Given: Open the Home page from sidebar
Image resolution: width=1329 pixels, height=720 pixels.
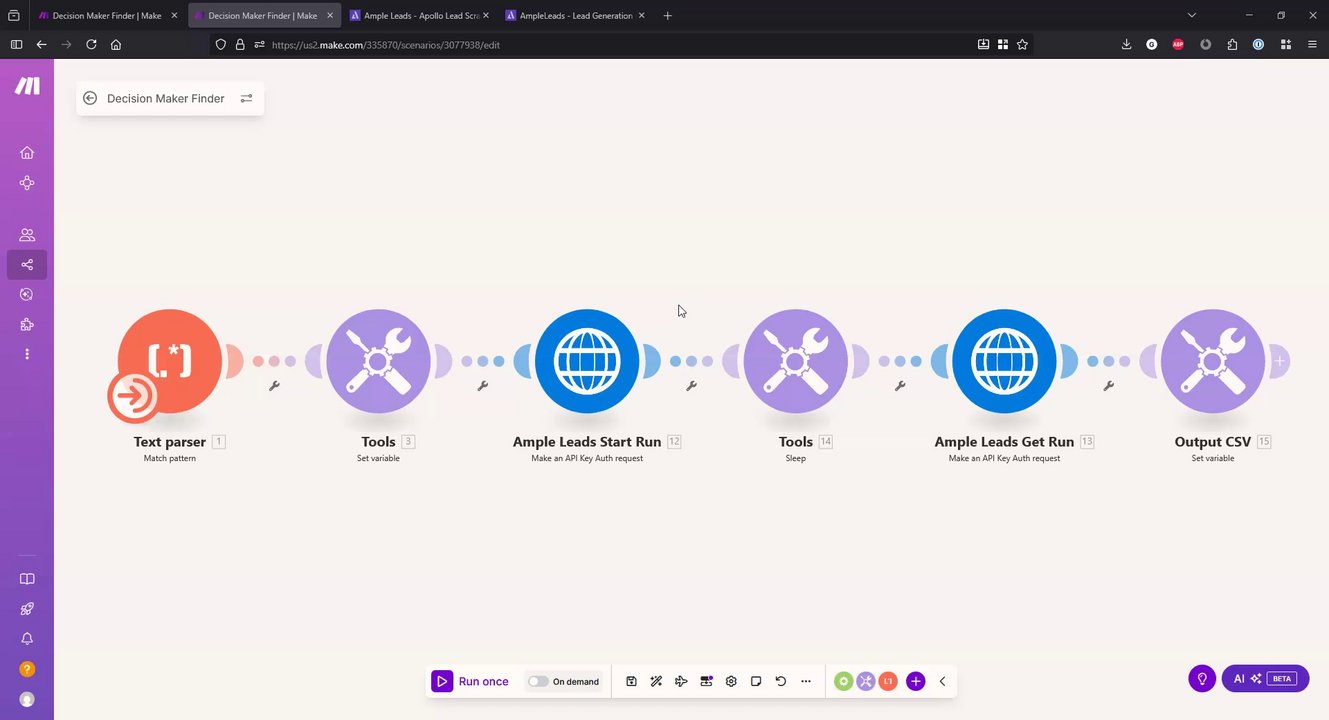Looking at the screenshot, I should [27, 152].
